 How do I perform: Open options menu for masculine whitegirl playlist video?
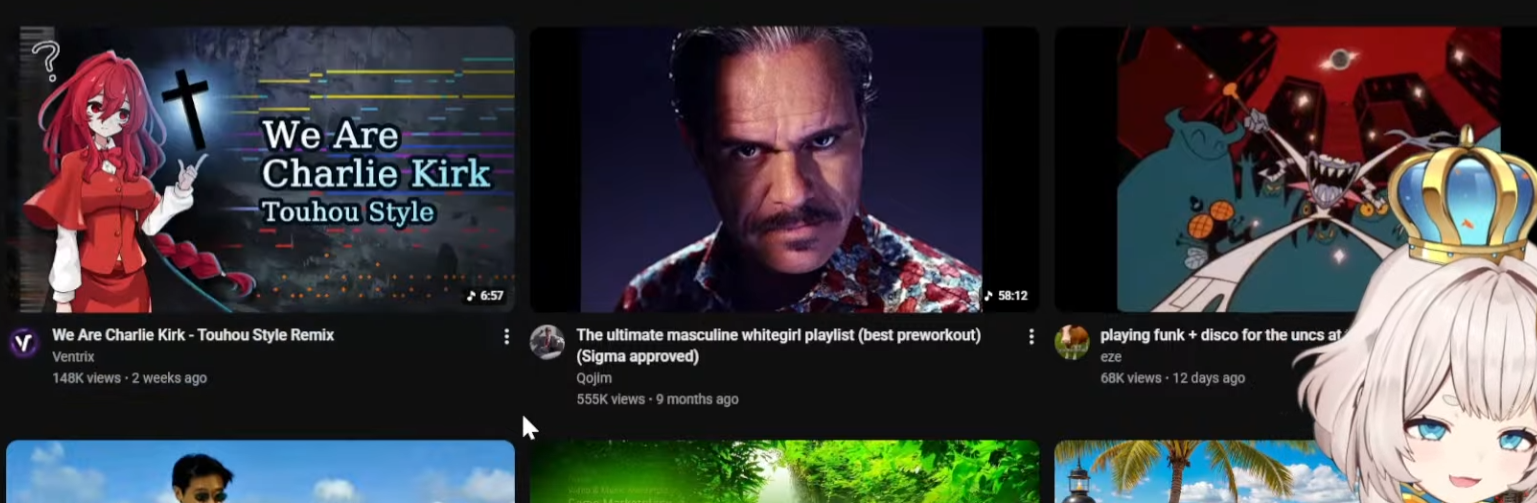click(1031, 337)
